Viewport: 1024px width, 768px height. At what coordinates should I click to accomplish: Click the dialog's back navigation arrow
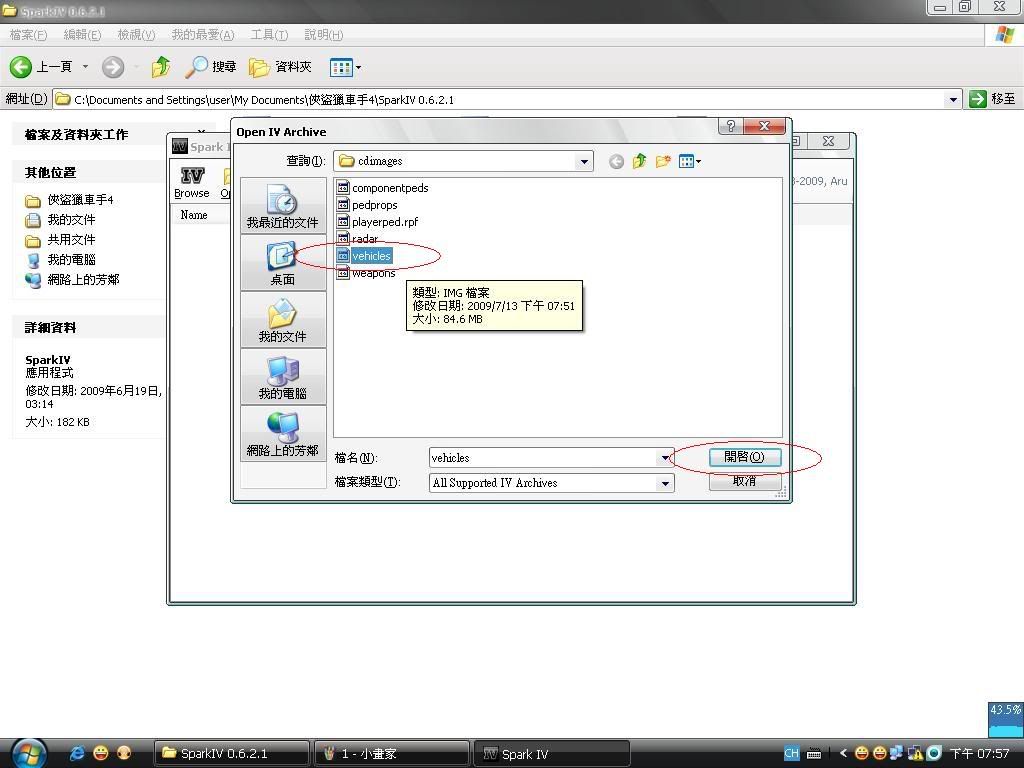coord(616,161)
